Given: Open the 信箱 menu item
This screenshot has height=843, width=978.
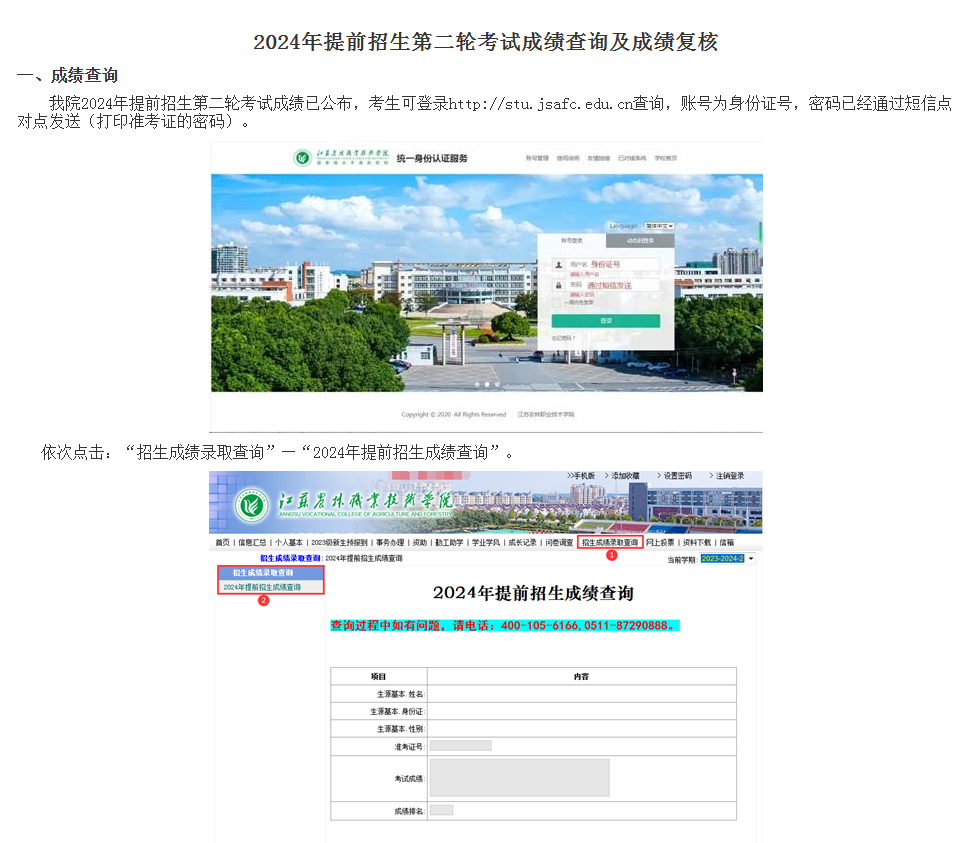Looking at the screenshot, I should tap(727, 542).
